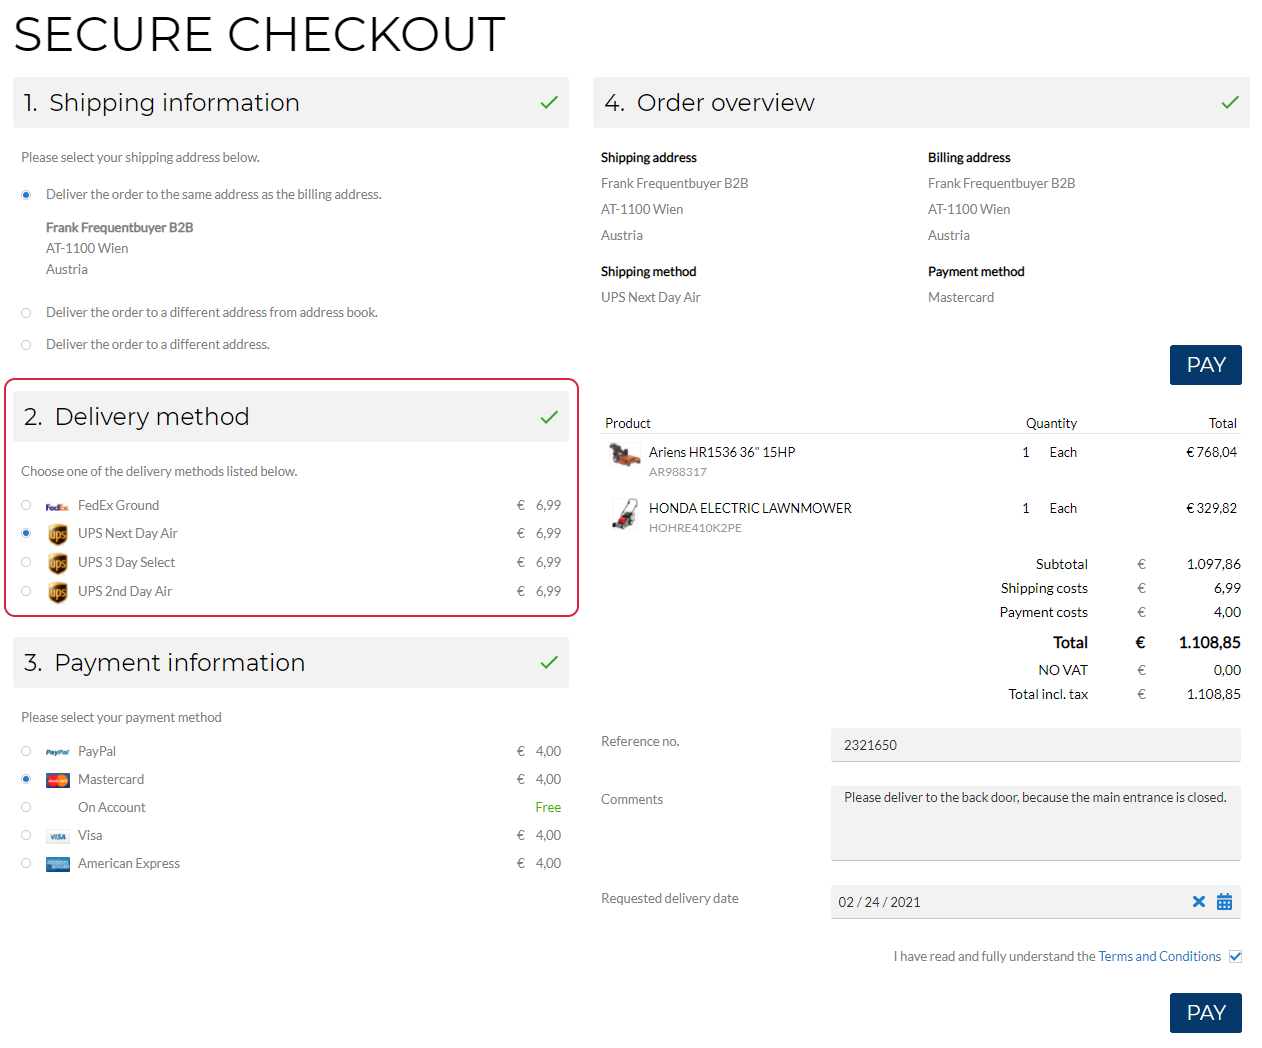Click product code HOHRE410K2PE
Image resolution: width=1262 pixels, height=1048 pixels.
[695, 528]
